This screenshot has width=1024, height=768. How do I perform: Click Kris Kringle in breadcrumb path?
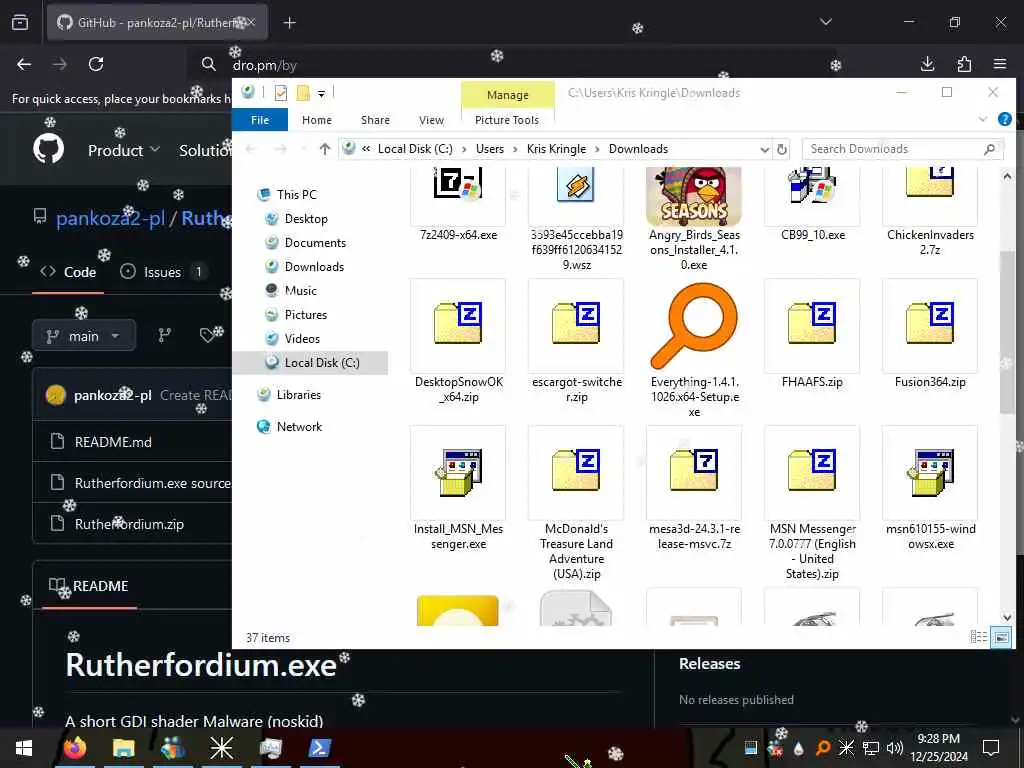tap(556, 149)
